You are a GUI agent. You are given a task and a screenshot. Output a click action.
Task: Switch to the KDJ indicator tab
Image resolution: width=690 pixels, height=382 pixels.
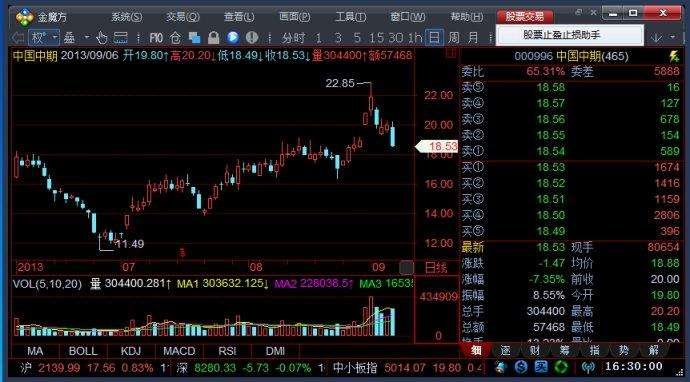(x=131, y=351)
